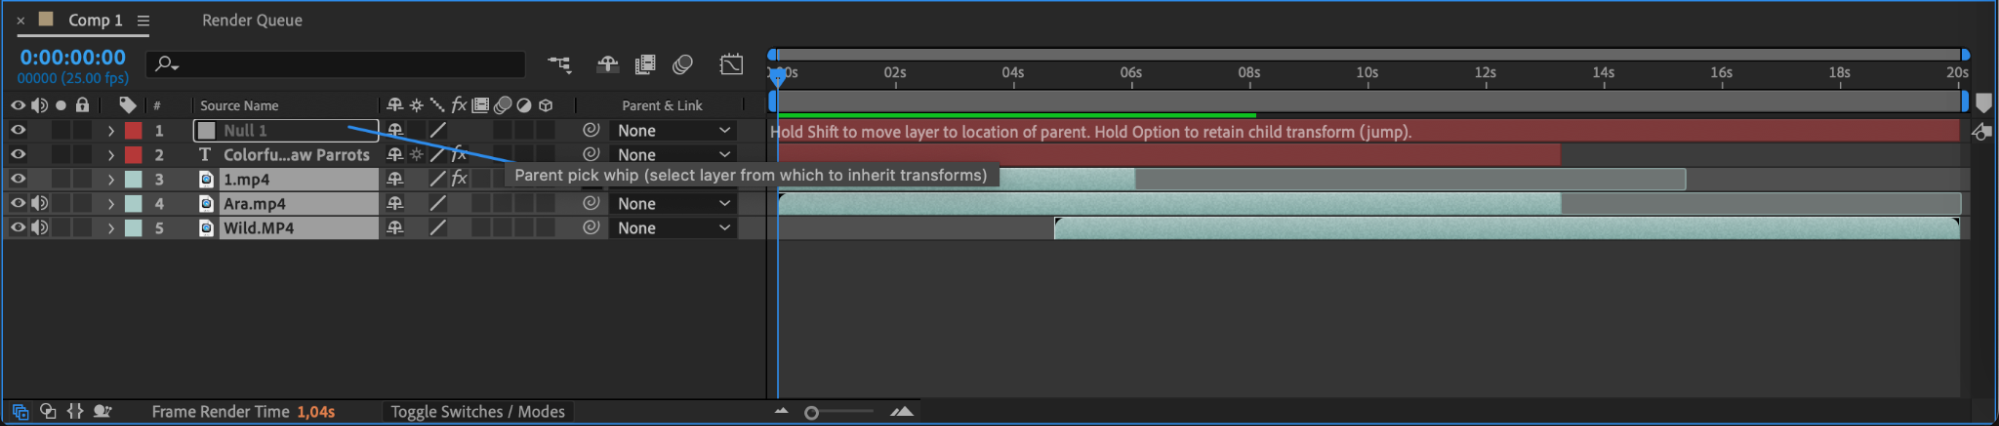Click the Render Time pane toggle icon
This screenshot has height=426, width=1999.
(102, 411)
